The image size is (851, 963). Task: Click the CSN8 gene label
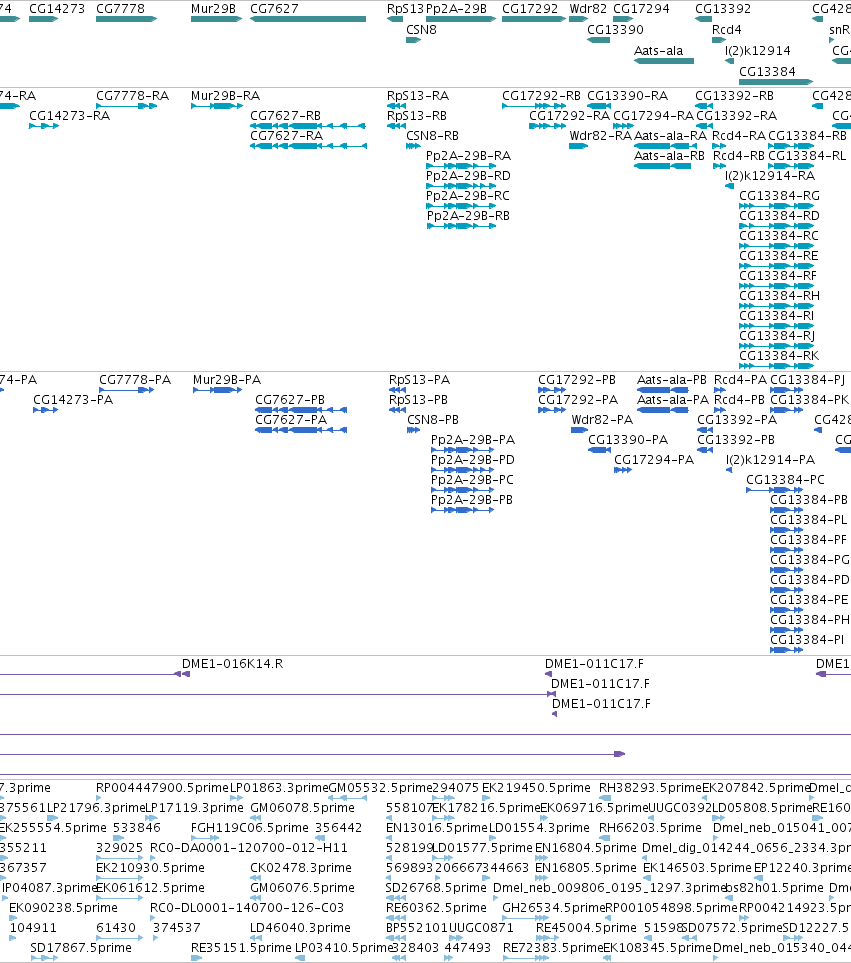coord(421,29)
